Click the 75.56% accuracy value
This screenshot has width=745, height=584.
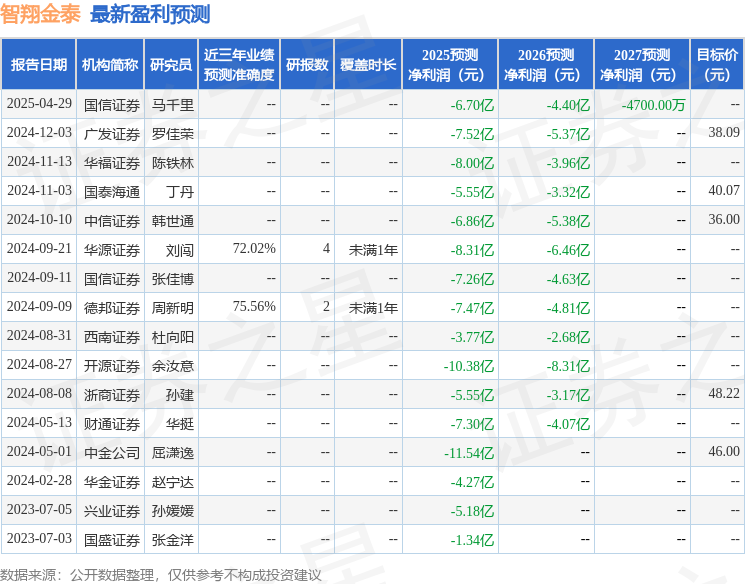tap(254, 306)
